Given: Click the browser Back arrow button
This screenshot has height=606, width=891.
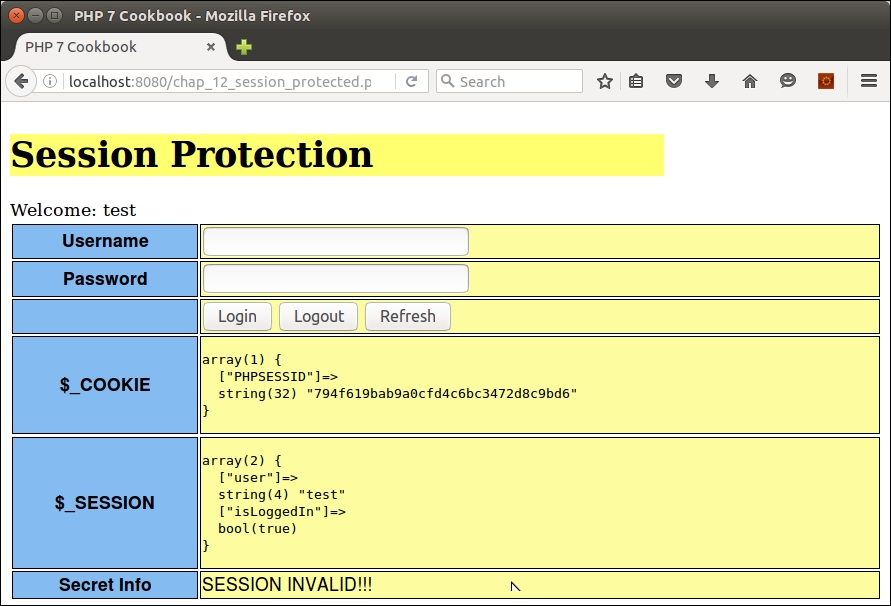Looking at the screenshot, I should pos(20,82).
